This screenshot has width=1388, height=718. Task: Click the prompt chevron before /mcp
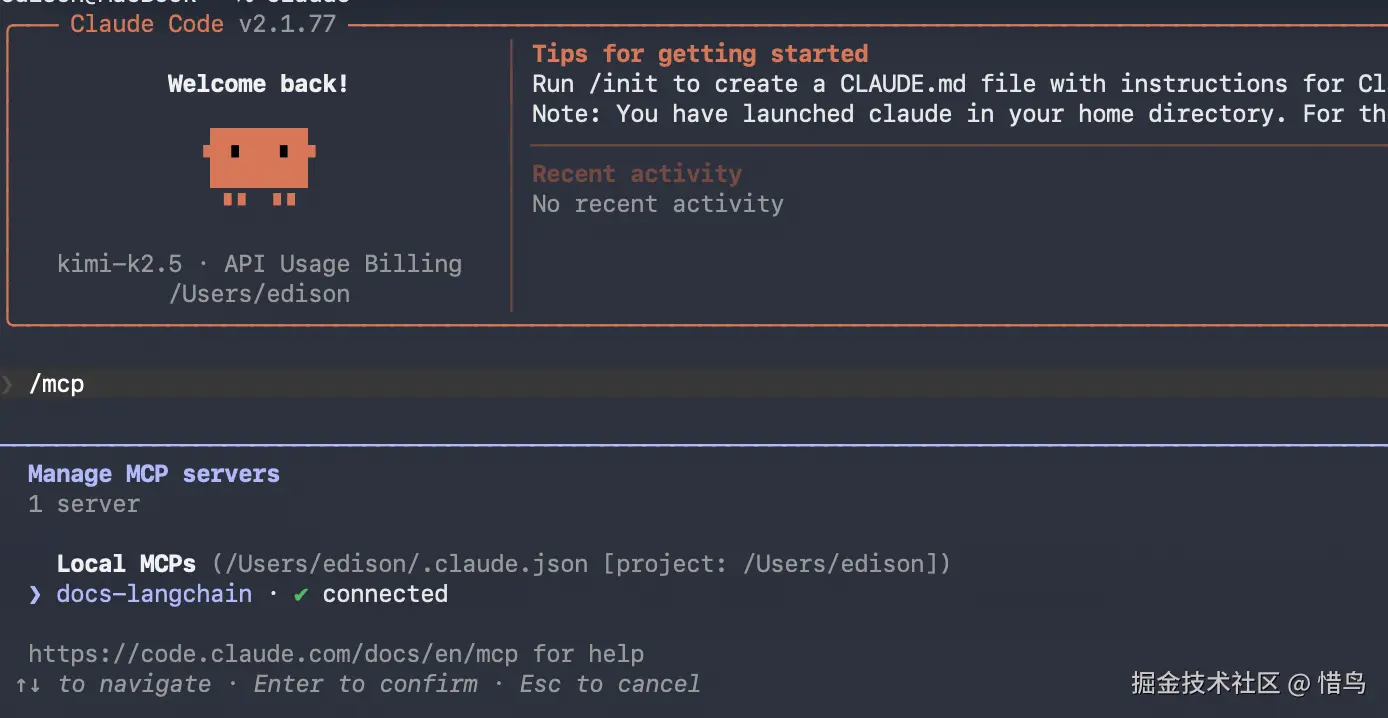(8, 384)
